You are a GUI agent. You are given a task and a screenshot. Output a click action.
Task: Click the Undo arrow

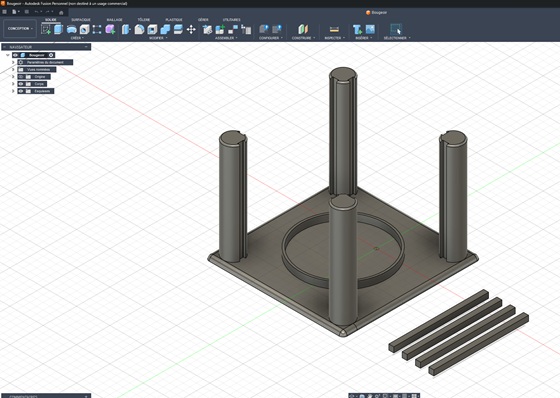click(37, 12)
